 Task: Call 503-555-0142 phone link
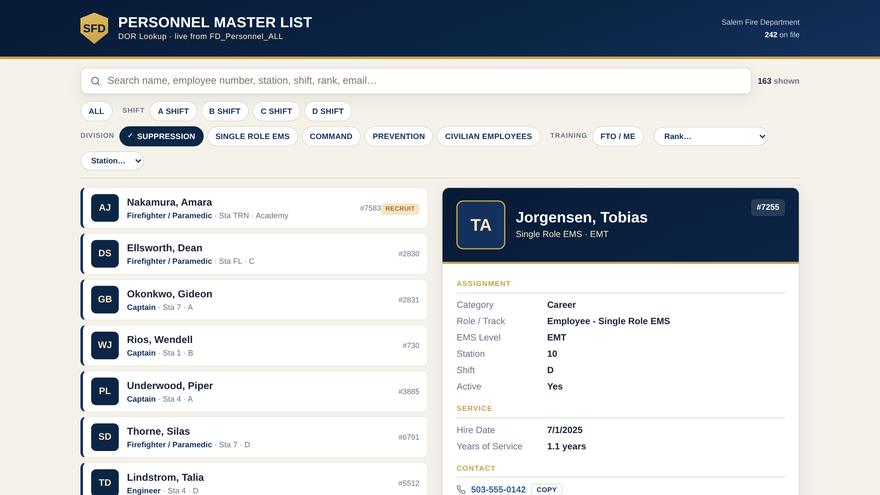[x=498, y=490]
